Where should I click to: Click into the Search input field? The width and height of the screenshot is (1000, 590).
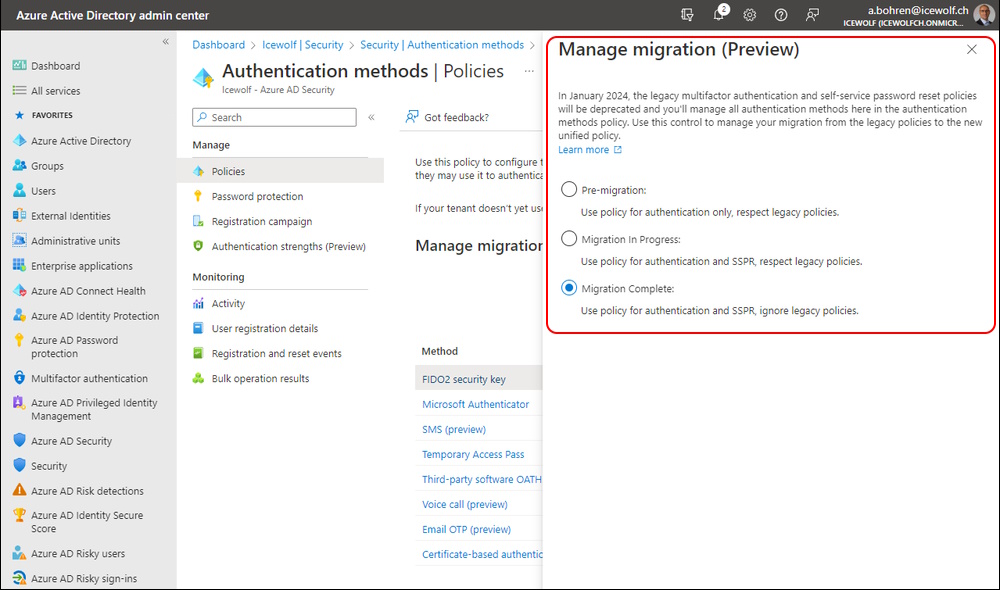(274, 117)
